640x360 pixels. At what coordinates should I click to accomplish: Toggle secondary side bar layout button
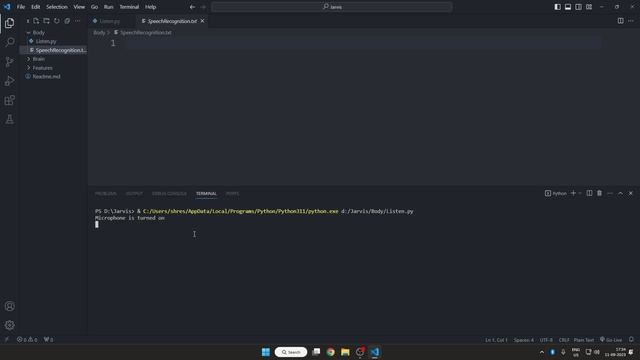click(578, 7)
